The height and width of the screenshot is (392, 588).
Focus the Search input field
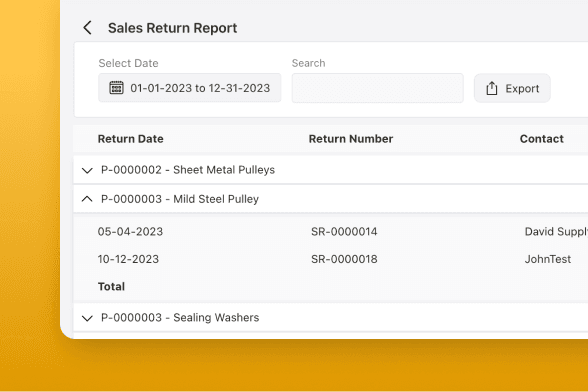pyautogui.click(x=378, y=88)
